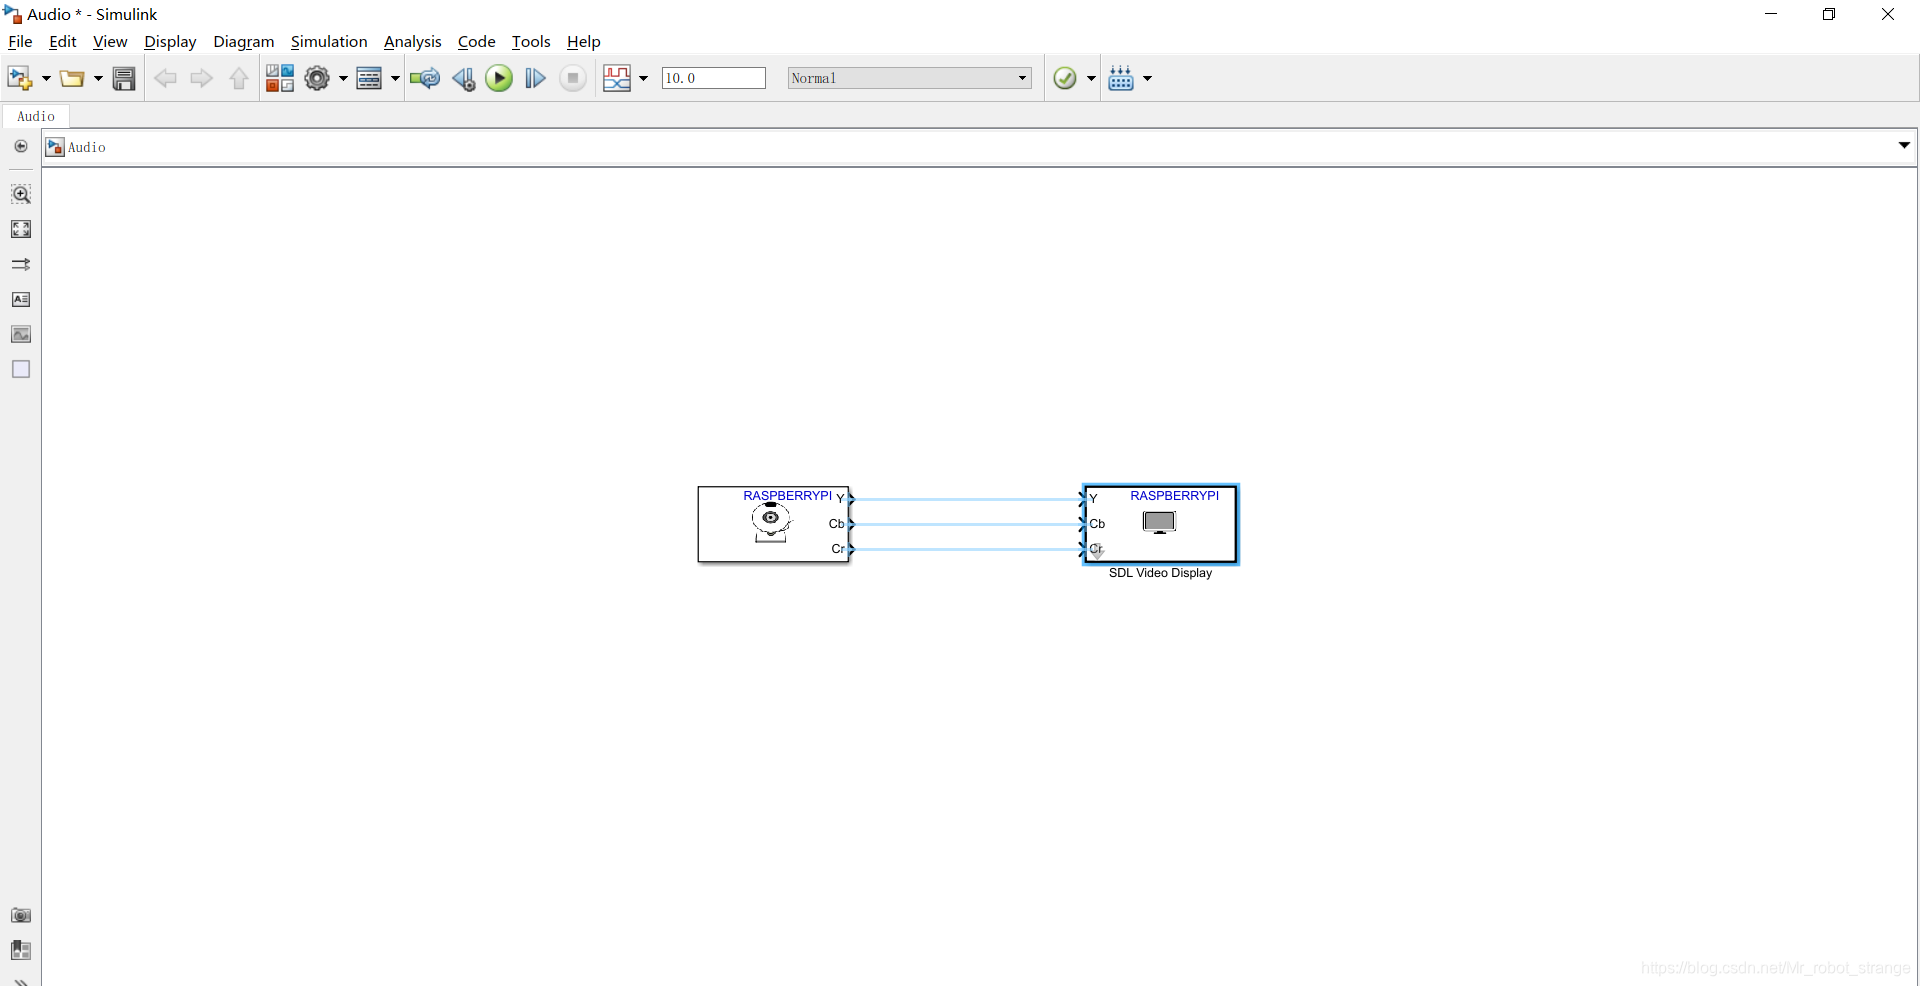Click the Run simulation play button

tap(498, 78)
